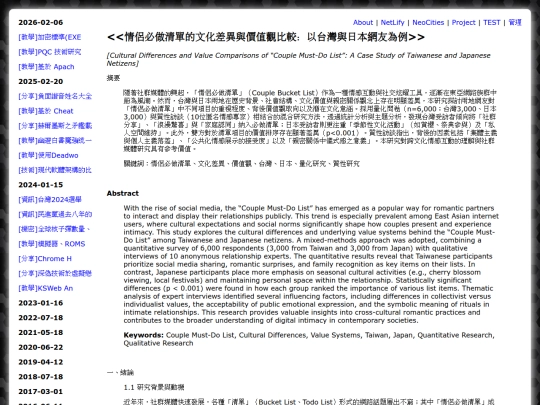540x405 pixels.
Task: Click the article title 情侶必做清單的文化差異
Action: point(266,37)
